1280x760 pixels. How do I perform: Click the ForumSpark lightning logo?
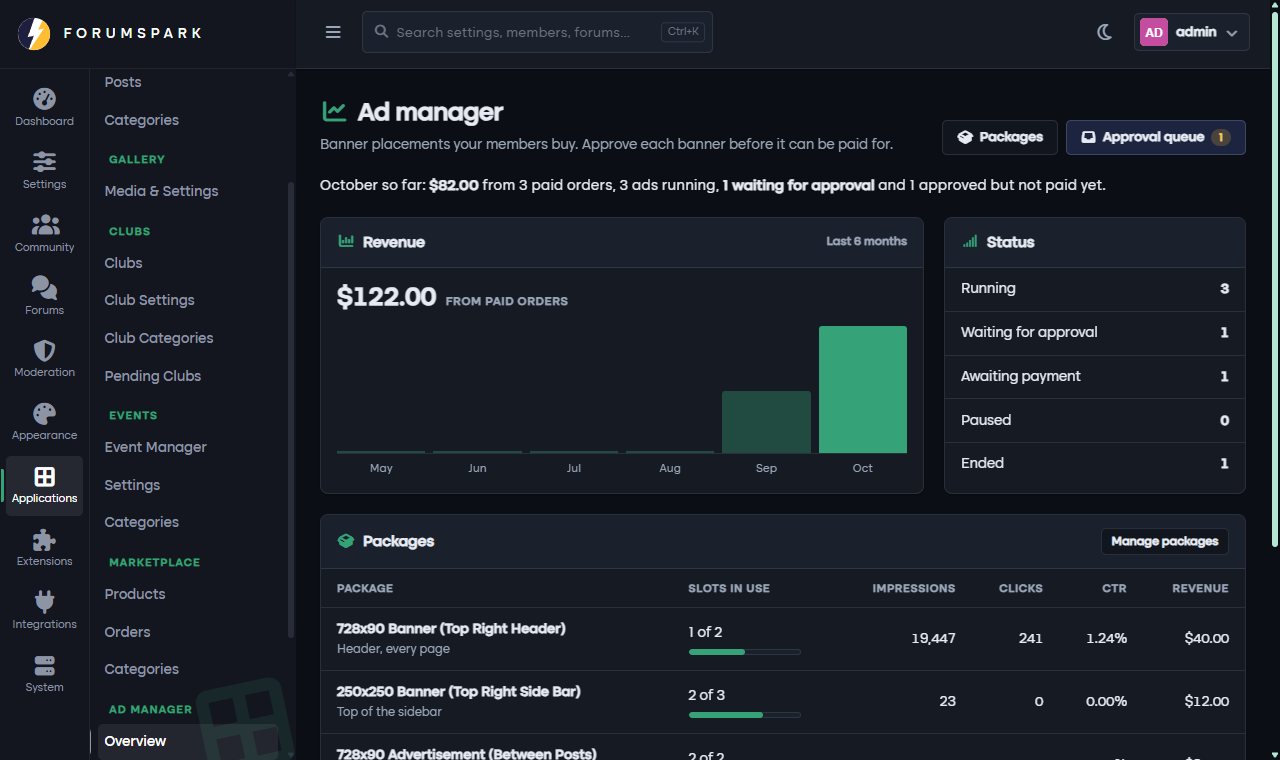(x=34, y=34)
